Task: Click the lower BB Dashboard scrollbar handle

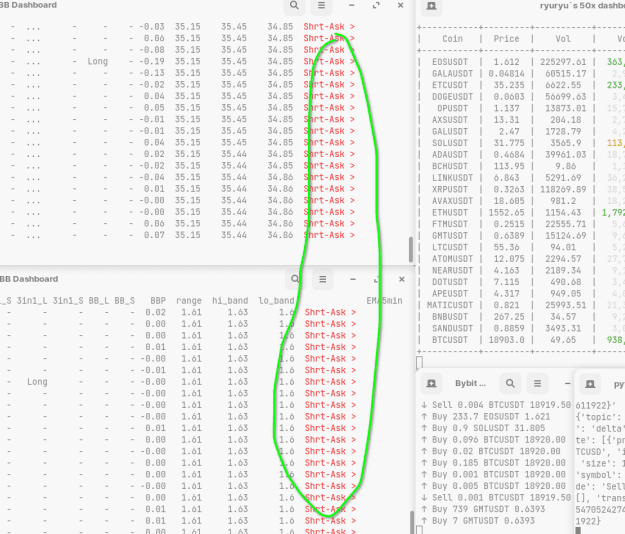Action: [x=412, y=522]
